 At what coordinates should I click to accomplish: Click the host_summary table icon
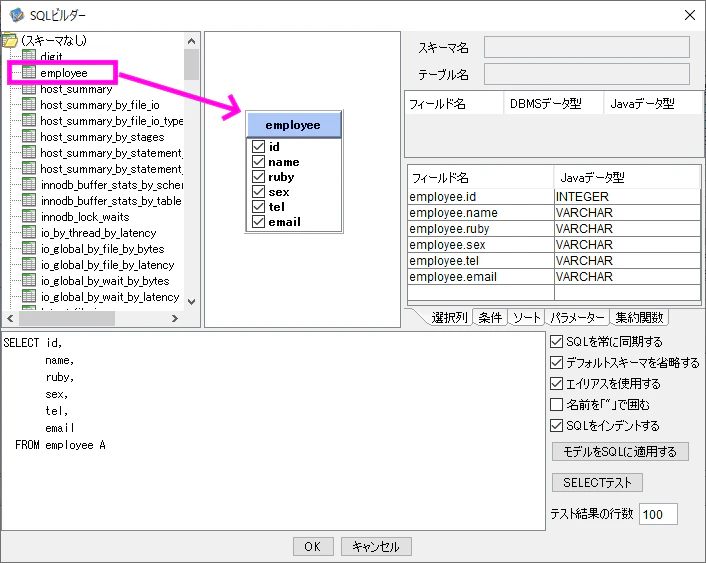coord(29,88)
